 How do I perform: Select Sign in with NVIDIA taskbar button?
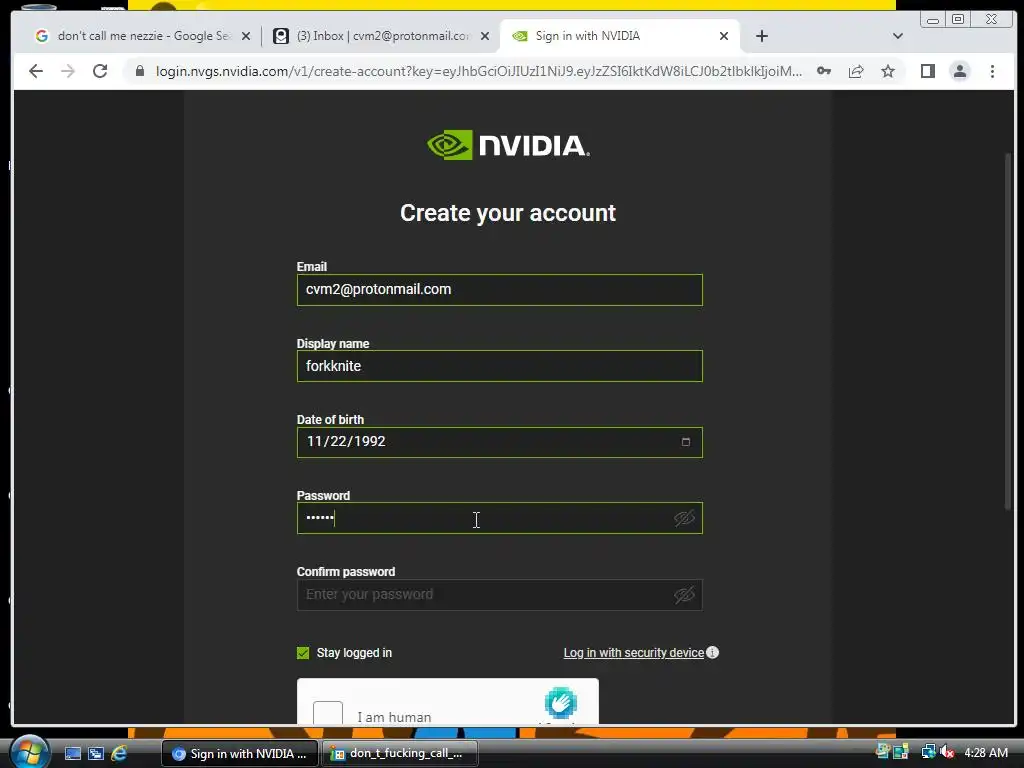coord(240,754)
